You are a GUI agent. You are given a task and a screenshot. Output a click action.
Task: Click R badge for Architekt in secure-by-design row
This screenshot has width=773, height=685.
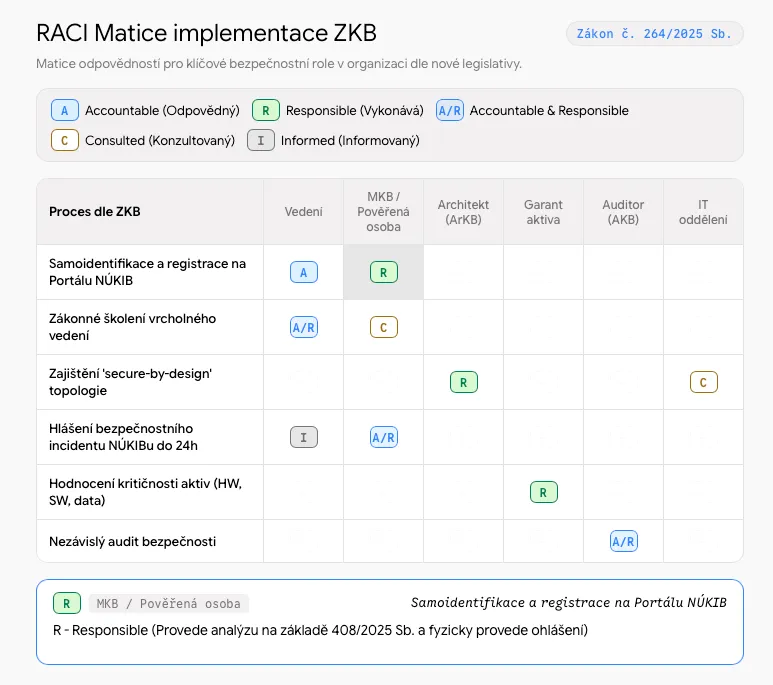(463, 382)
